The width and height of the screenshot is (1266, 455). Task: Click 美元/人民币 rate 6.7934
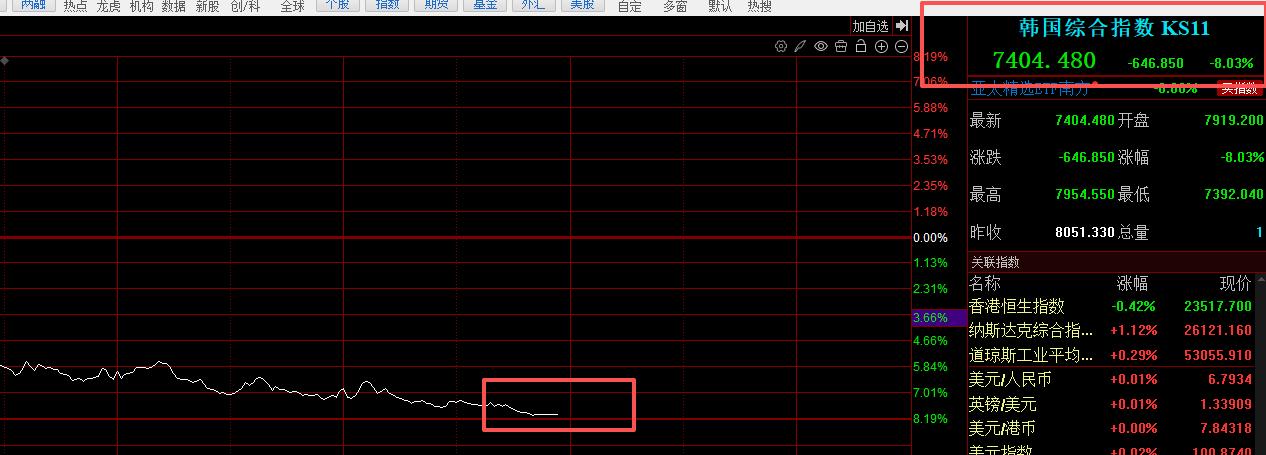[x=1230, y=380]
